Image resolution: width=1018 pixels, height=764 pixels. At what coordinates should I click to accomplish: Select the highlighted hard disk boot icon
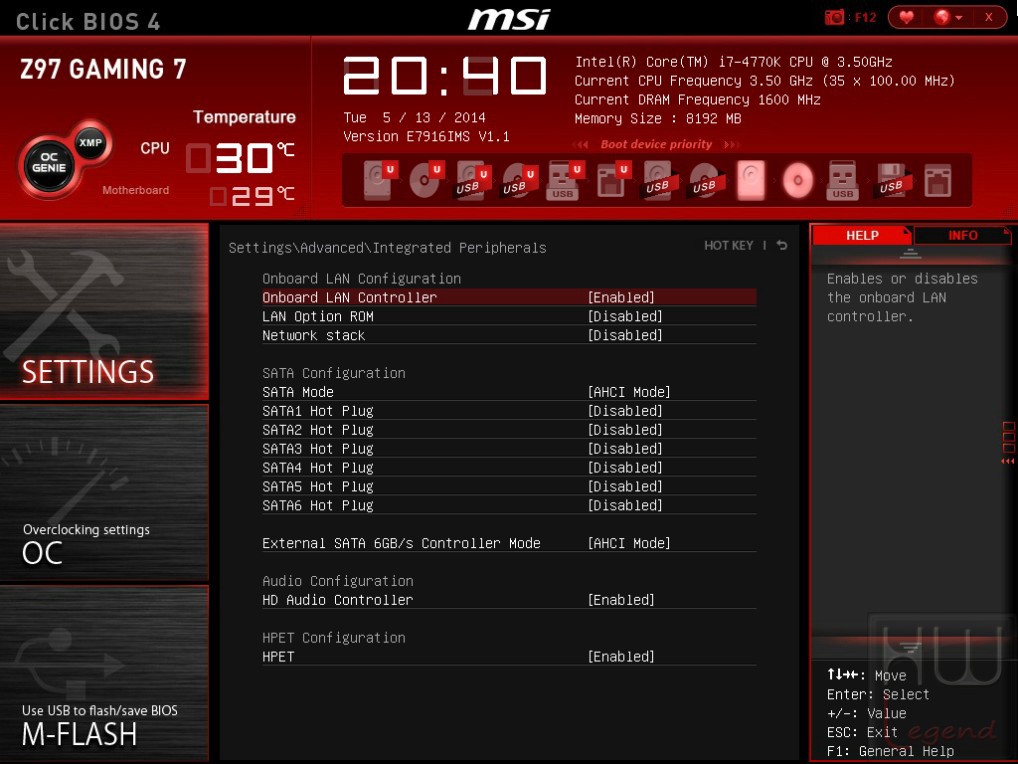coord(751,180)
